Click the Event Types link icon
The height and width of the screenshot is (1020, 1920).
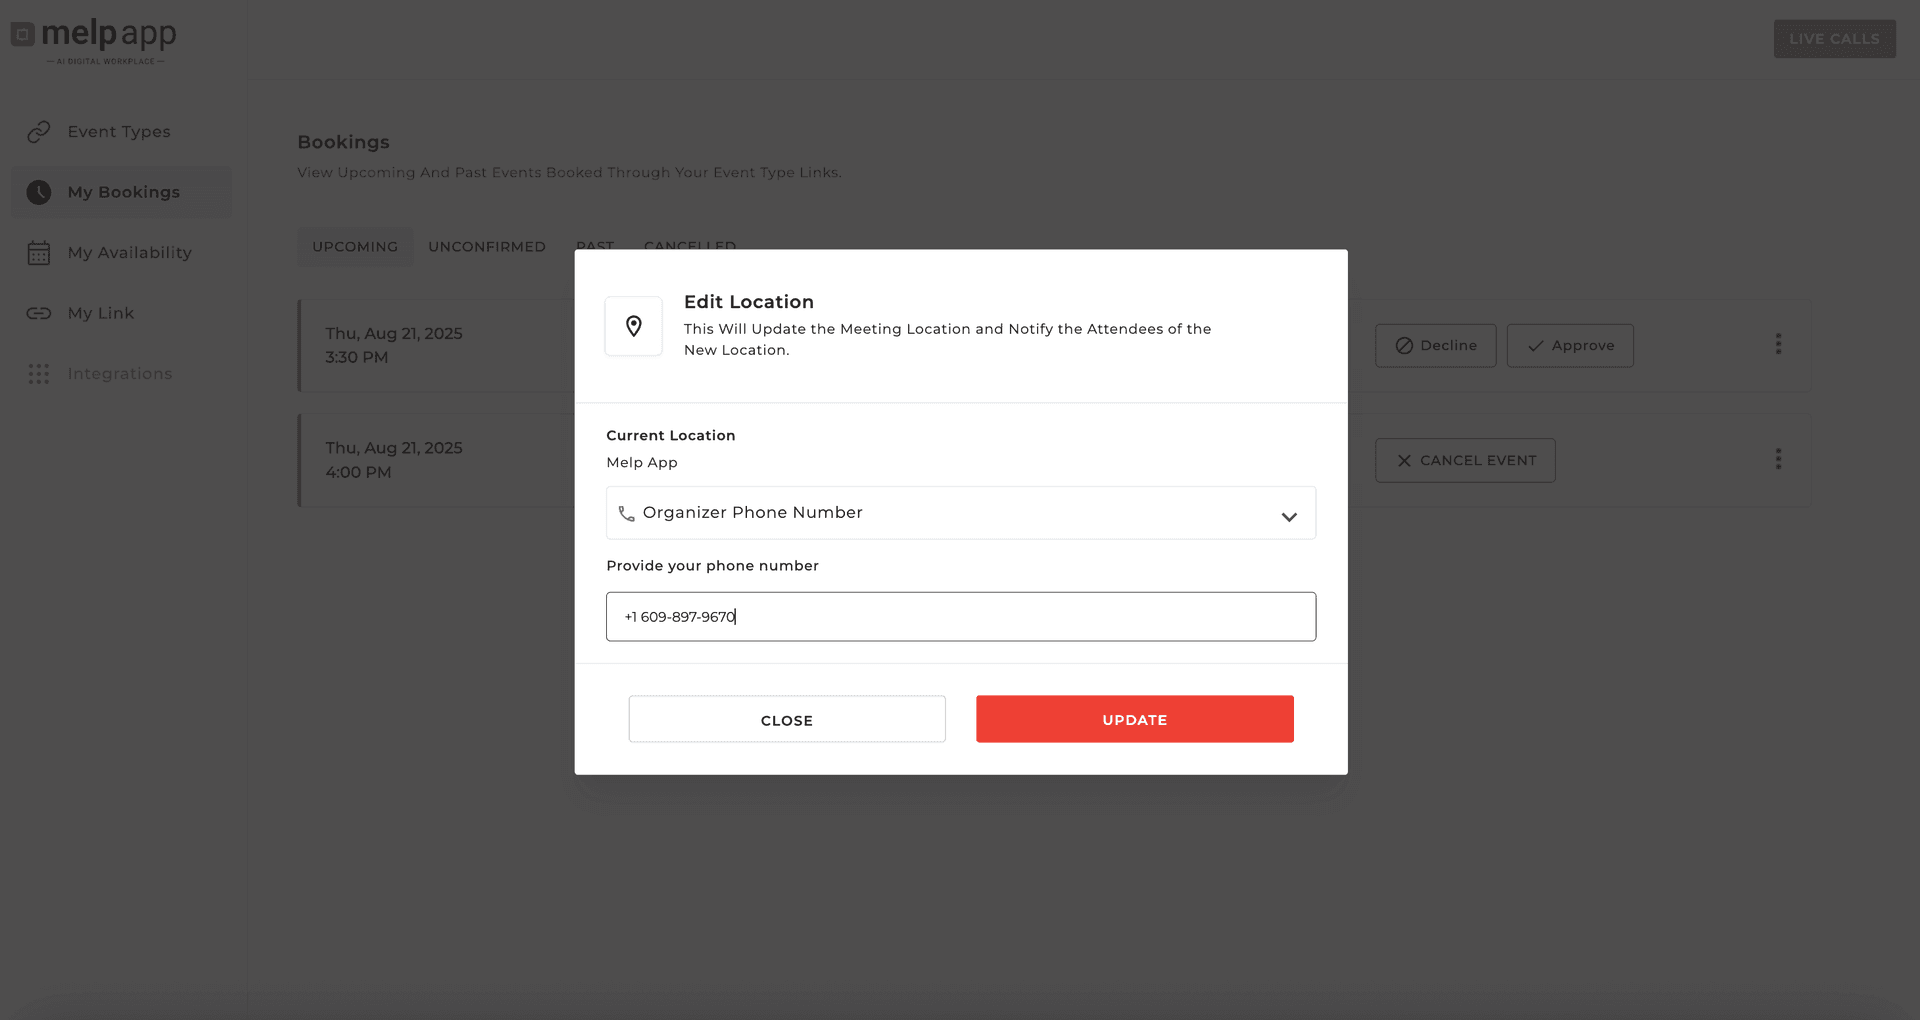click(x=39, y=132)
